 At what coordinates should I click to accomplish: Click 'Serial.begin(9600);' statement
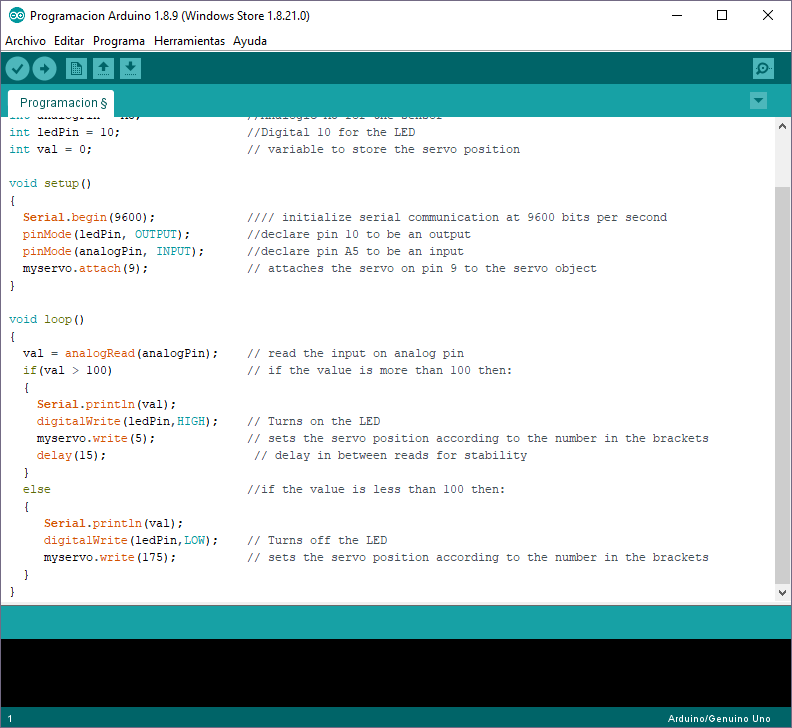tap(89, 217)
